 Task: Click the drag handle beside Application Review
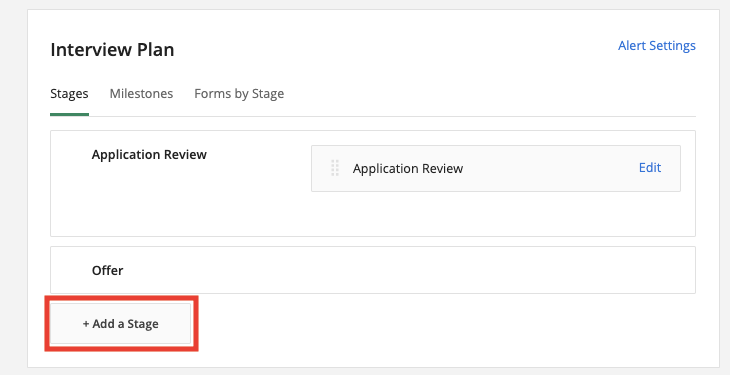(x=335, y=168)
